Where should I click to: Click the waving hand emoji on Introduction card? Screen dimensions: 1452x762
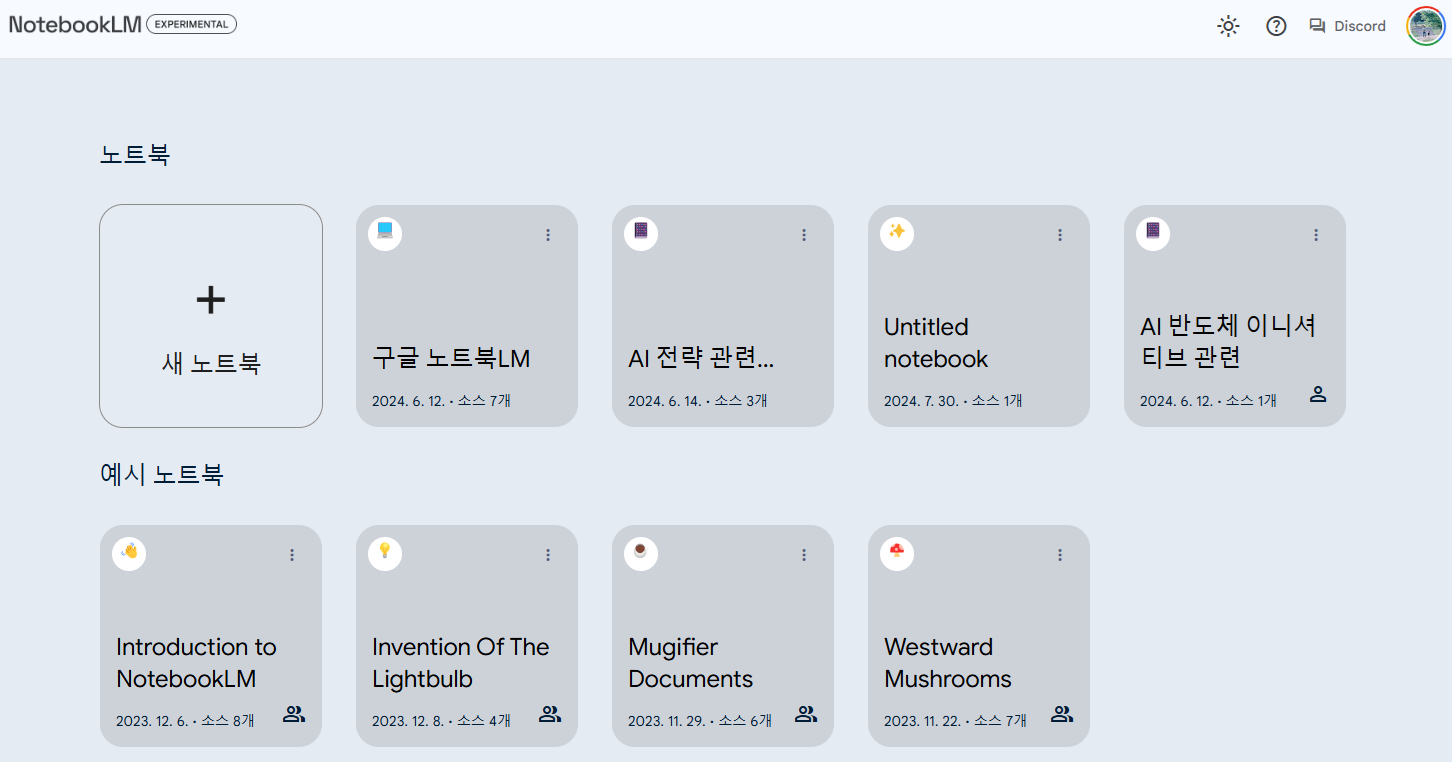129,553
